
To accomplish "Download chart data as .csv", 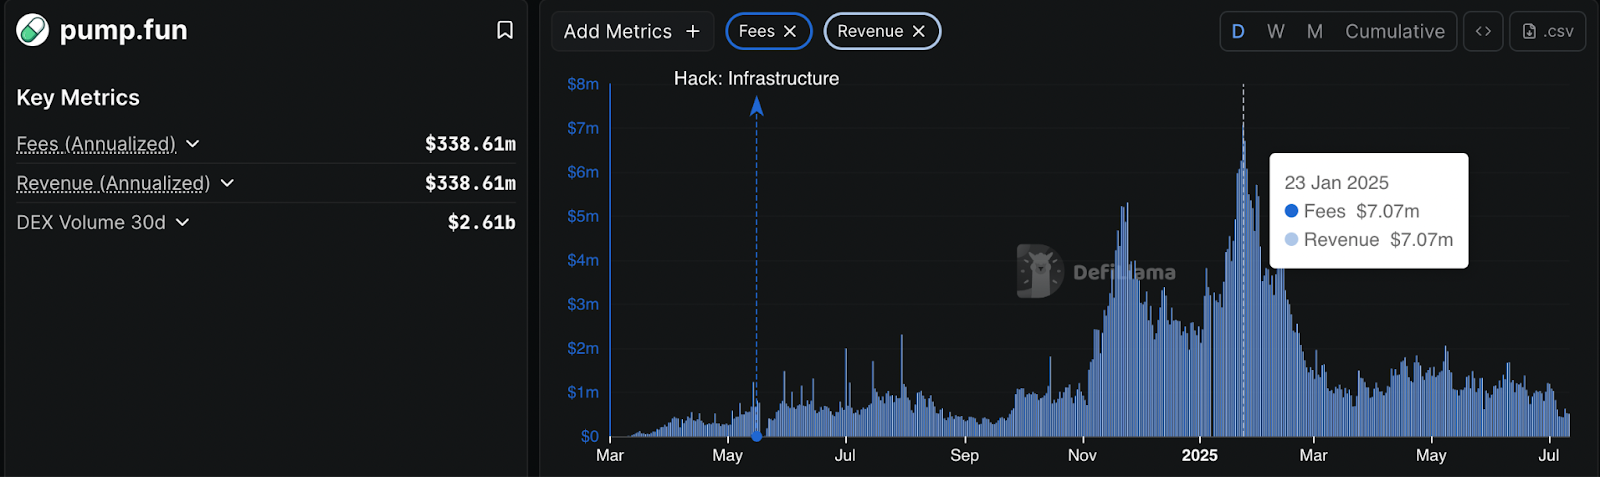I will click(x=1547, y=32).
